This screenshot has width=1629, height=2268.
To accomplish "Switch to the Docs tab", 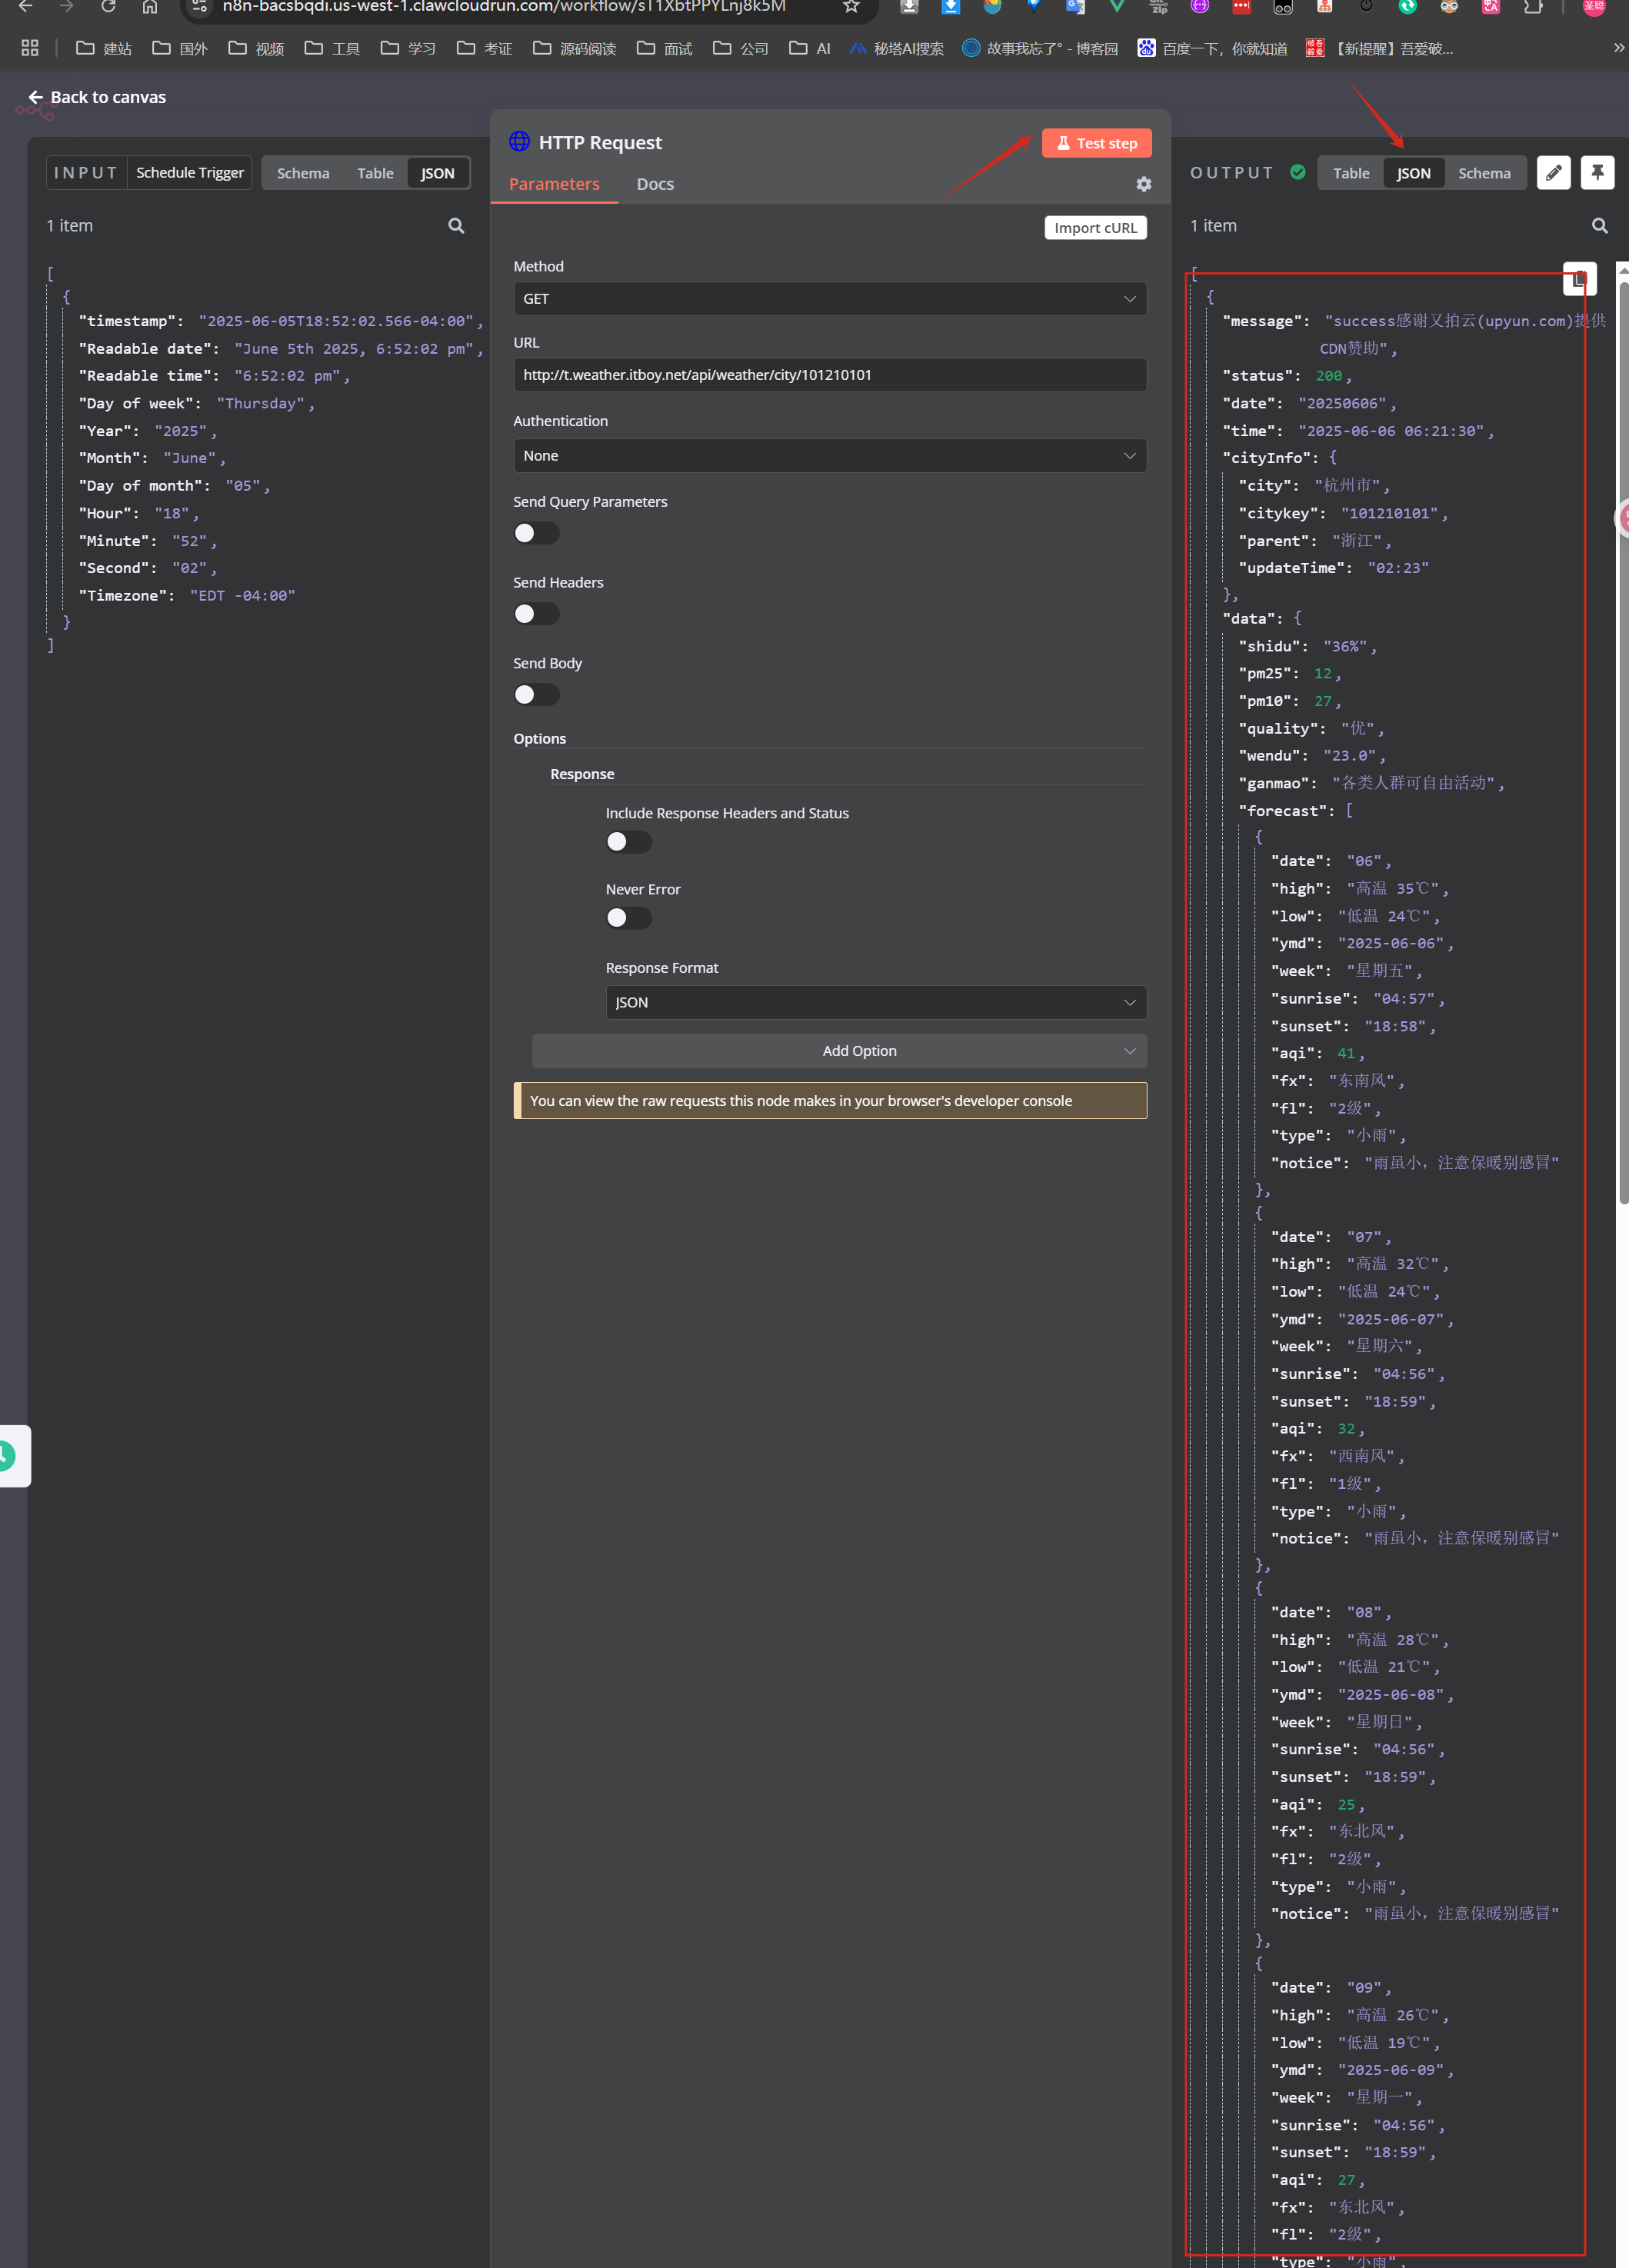I will [655, 184].
